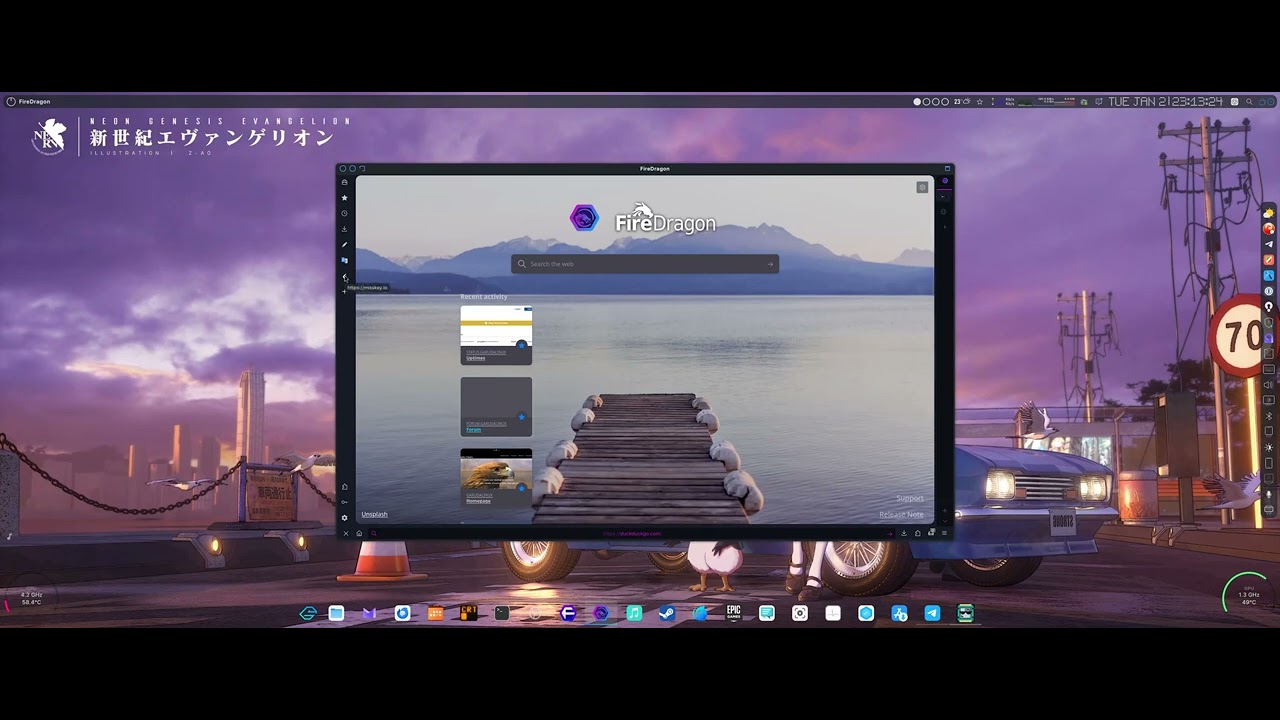Image resolution: width=1280 pixels, height=720 pixels.
Task: Open the FireDragon icon in the dock
Action: click(601, 613)
